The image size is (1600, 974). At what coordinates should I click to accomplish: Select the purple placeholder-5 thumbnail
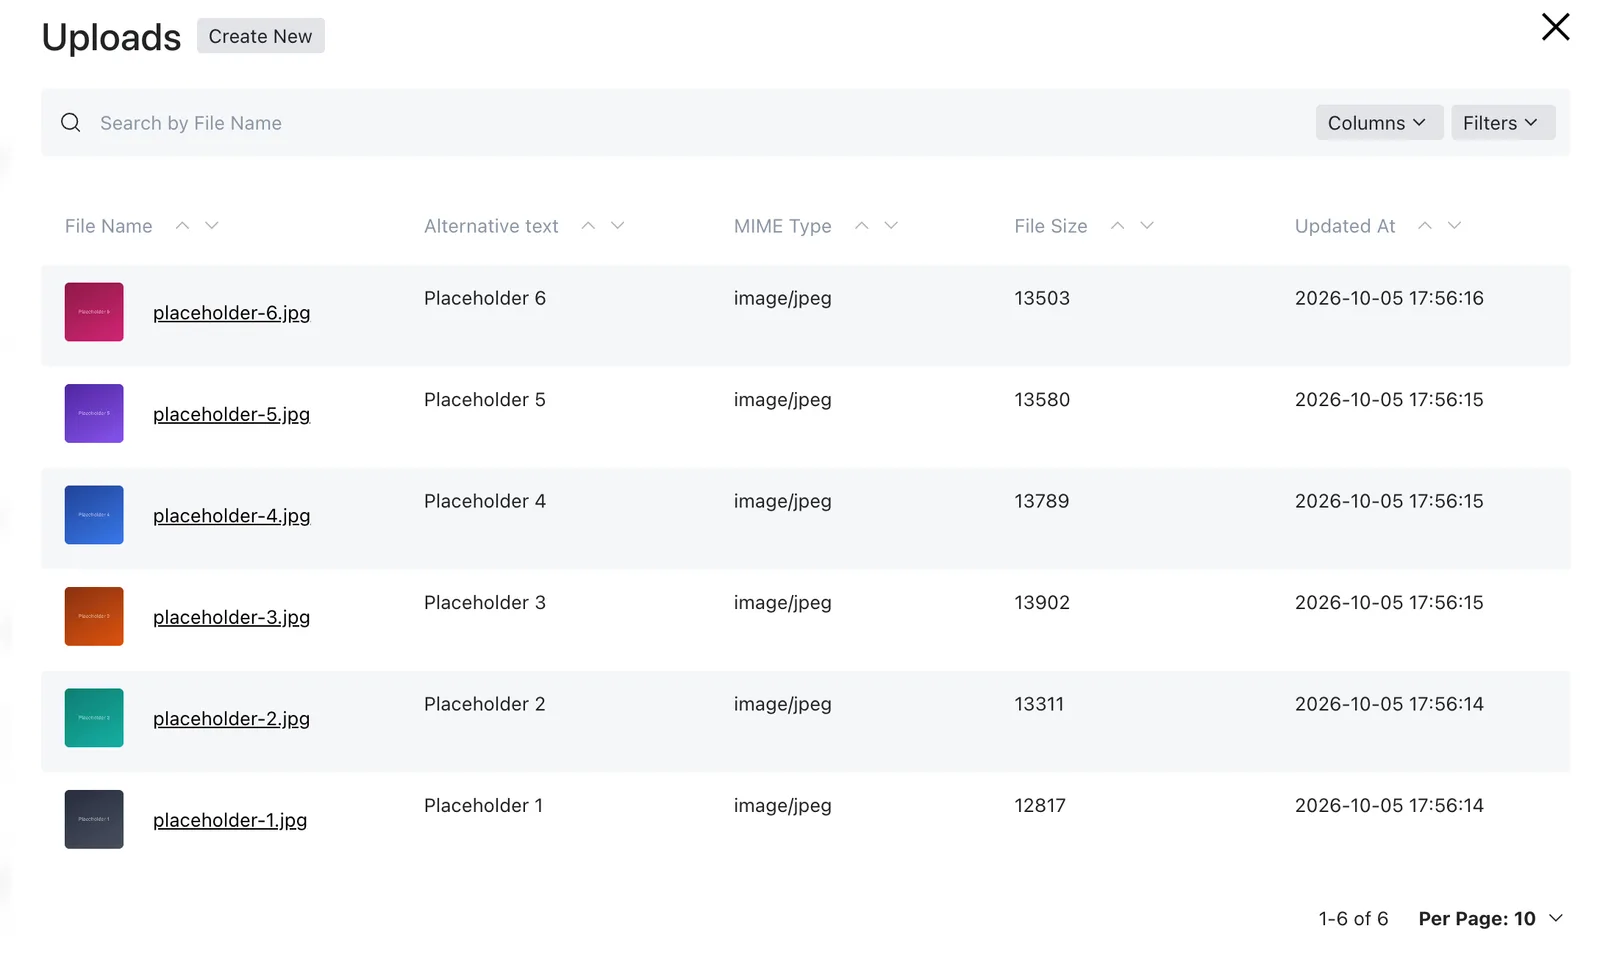click(94, 413)
